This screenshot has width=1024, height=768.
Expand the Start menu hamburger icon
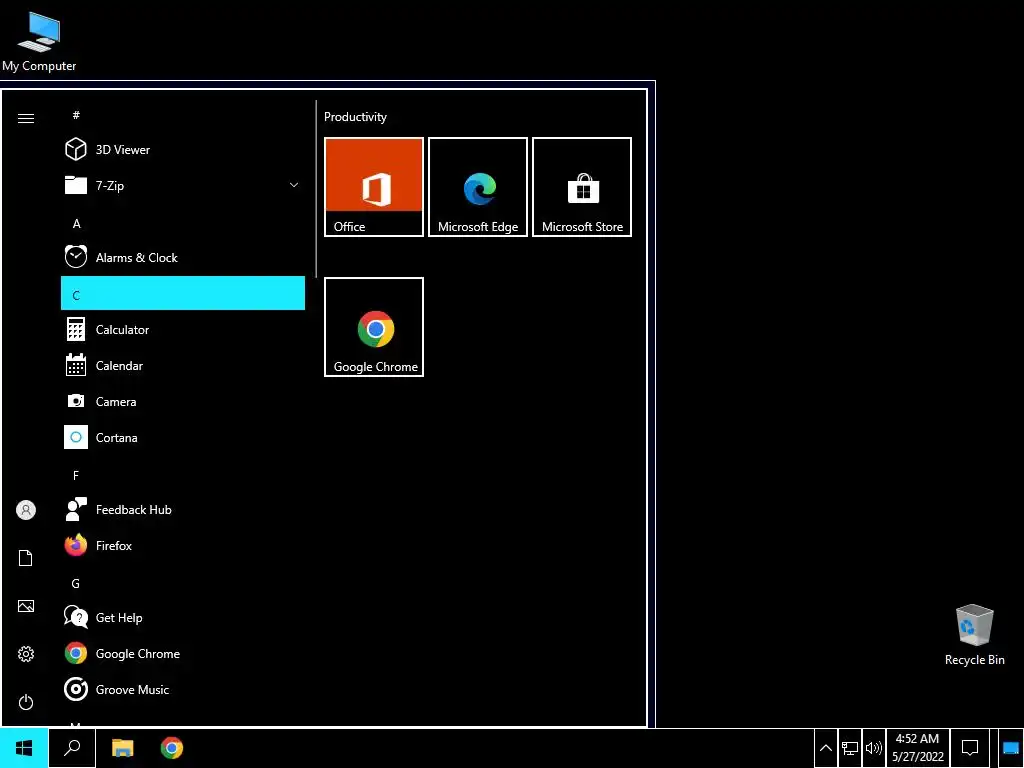[26, 118]
